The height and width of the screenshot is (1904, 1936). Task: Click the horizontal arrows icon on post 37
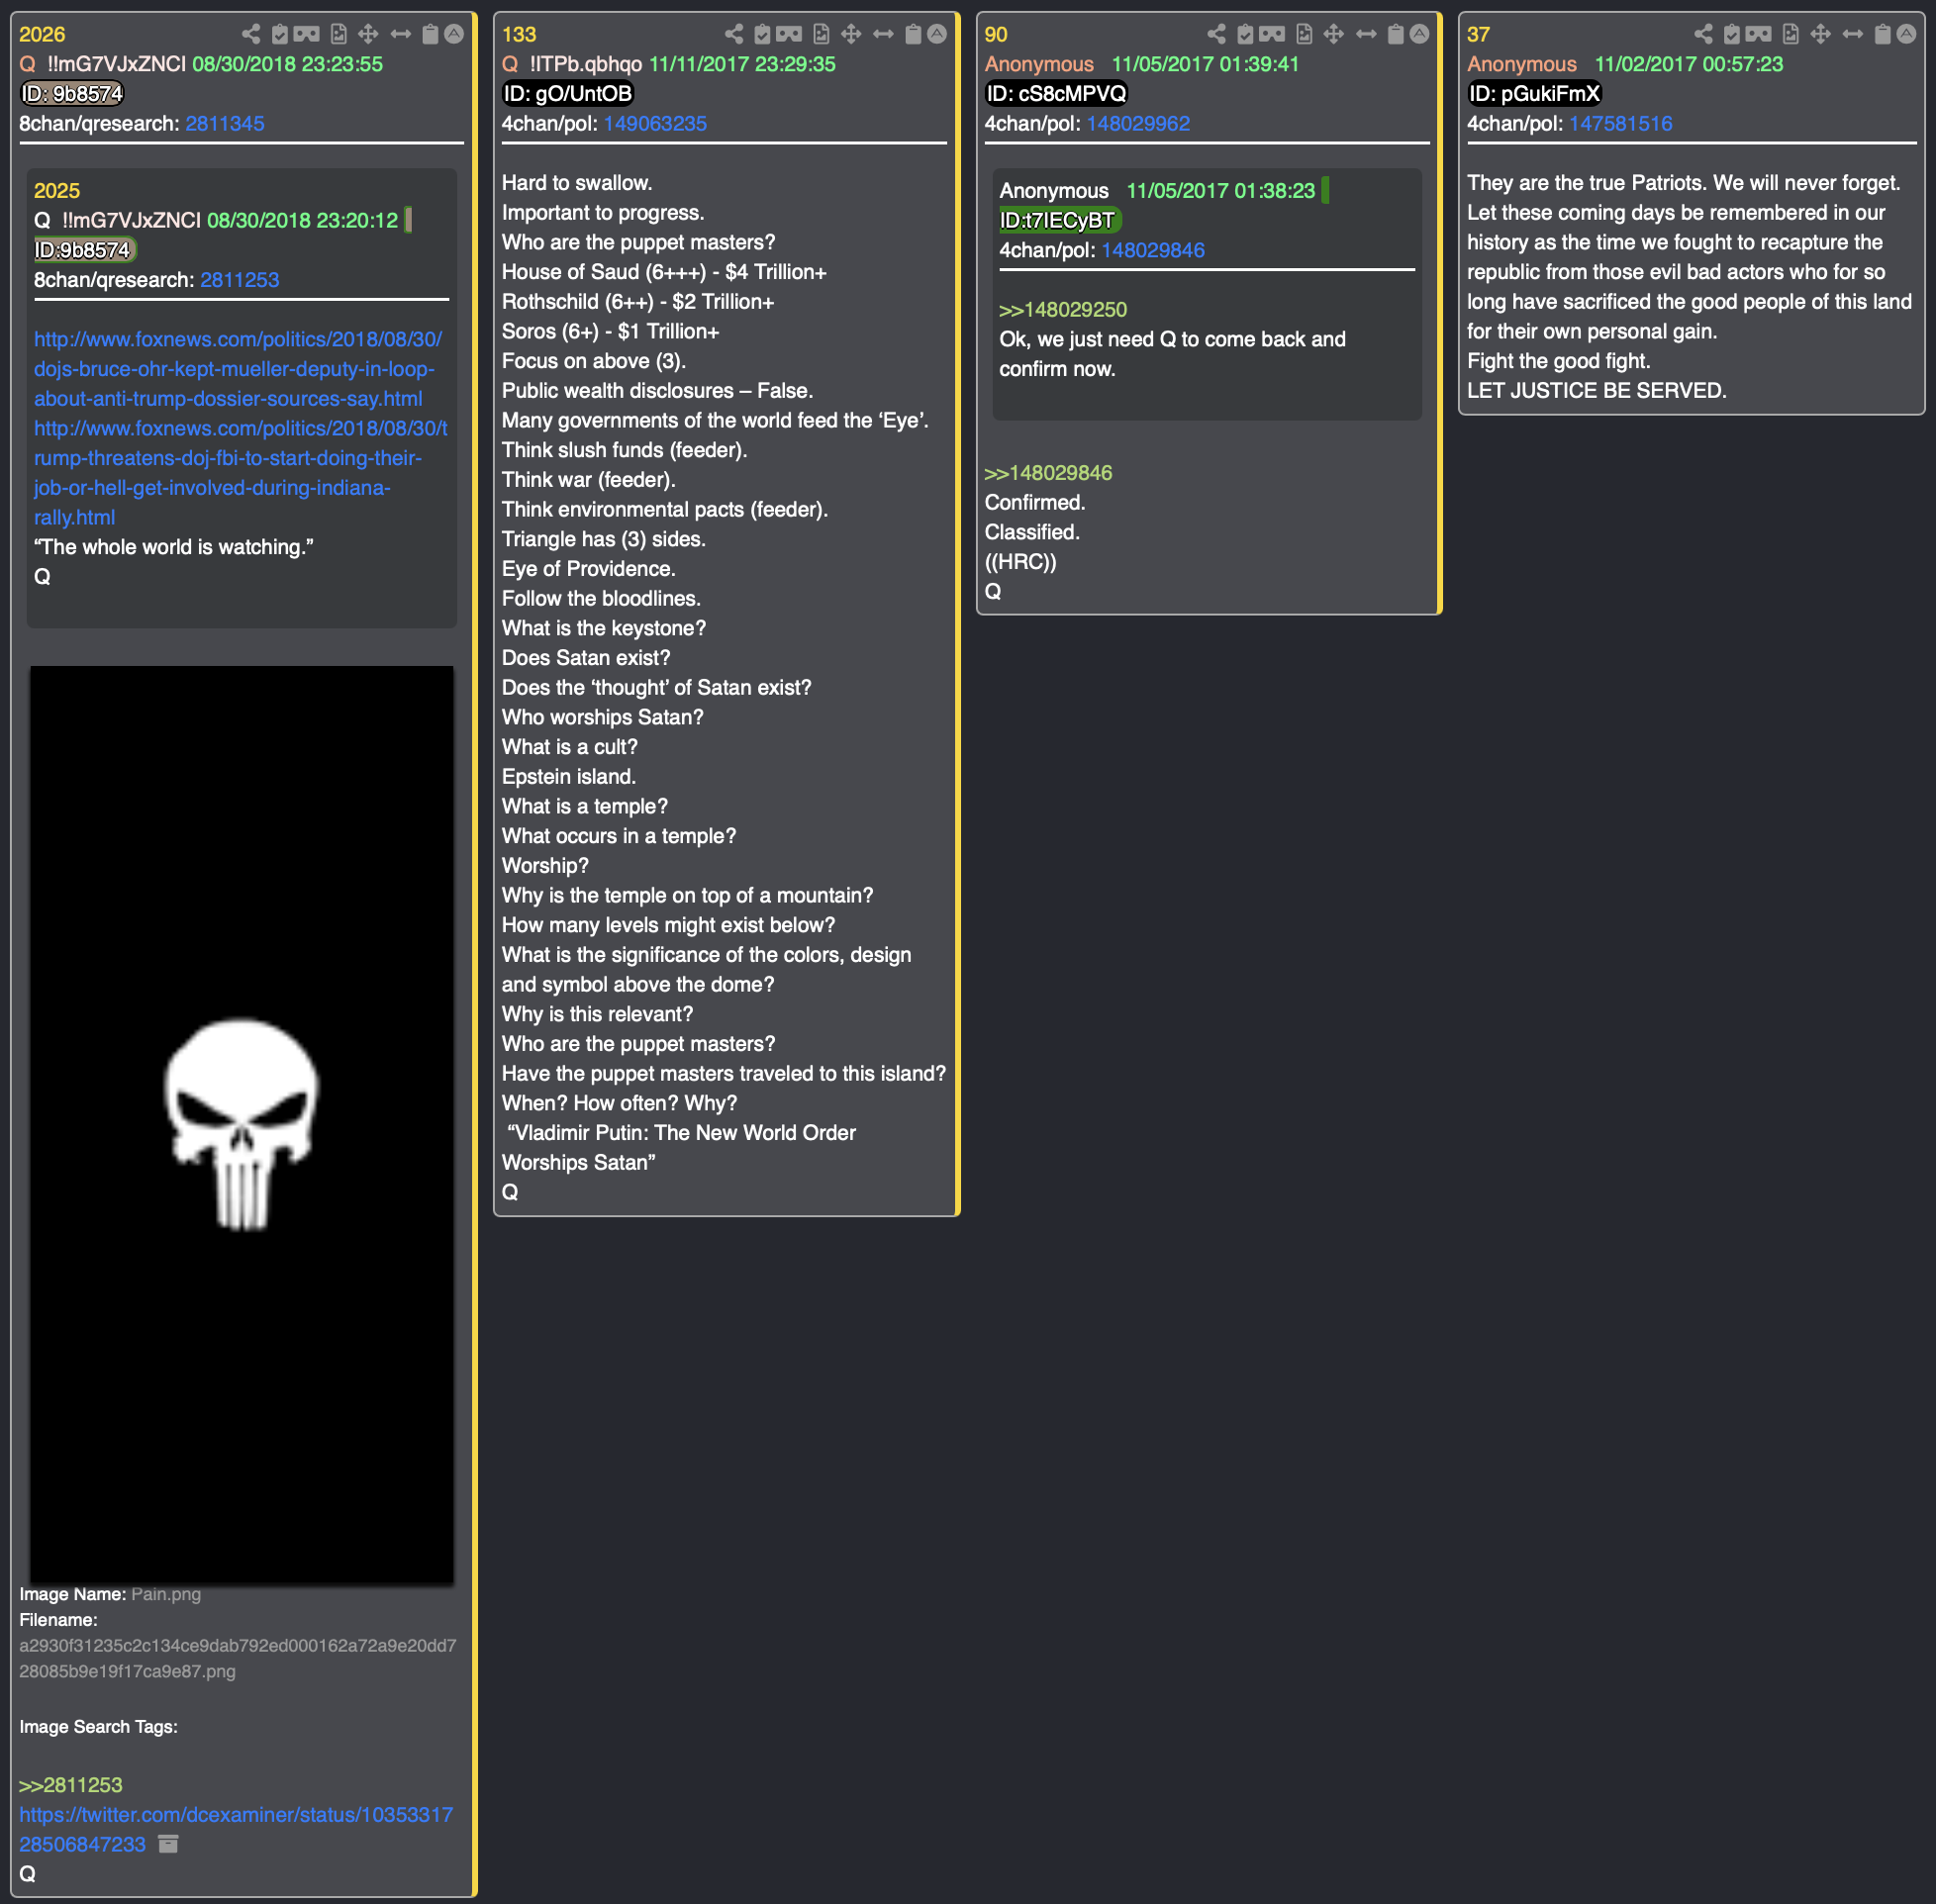coord(1853,34)
